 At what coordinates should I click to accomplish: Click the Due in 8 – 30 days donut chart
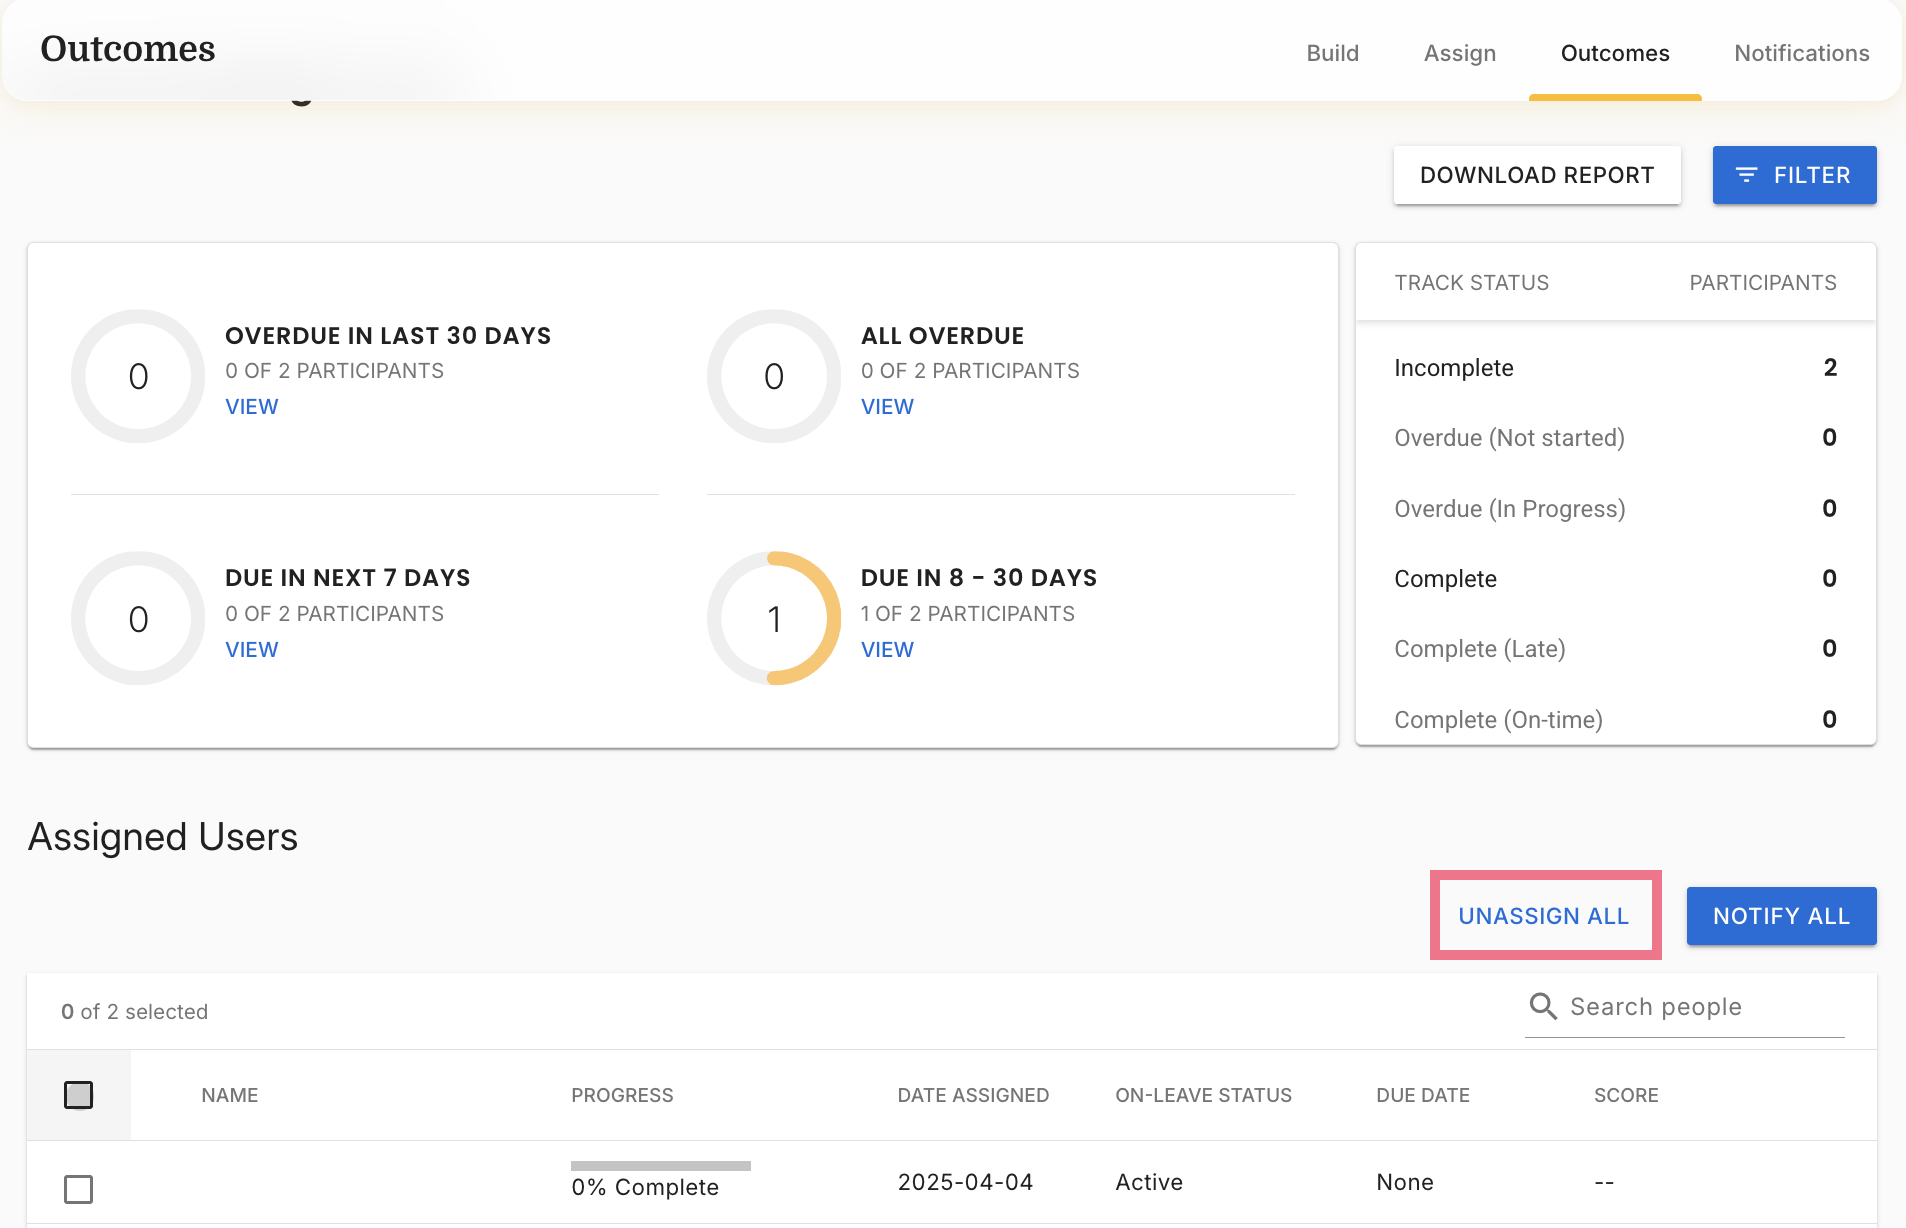[774, 618]
